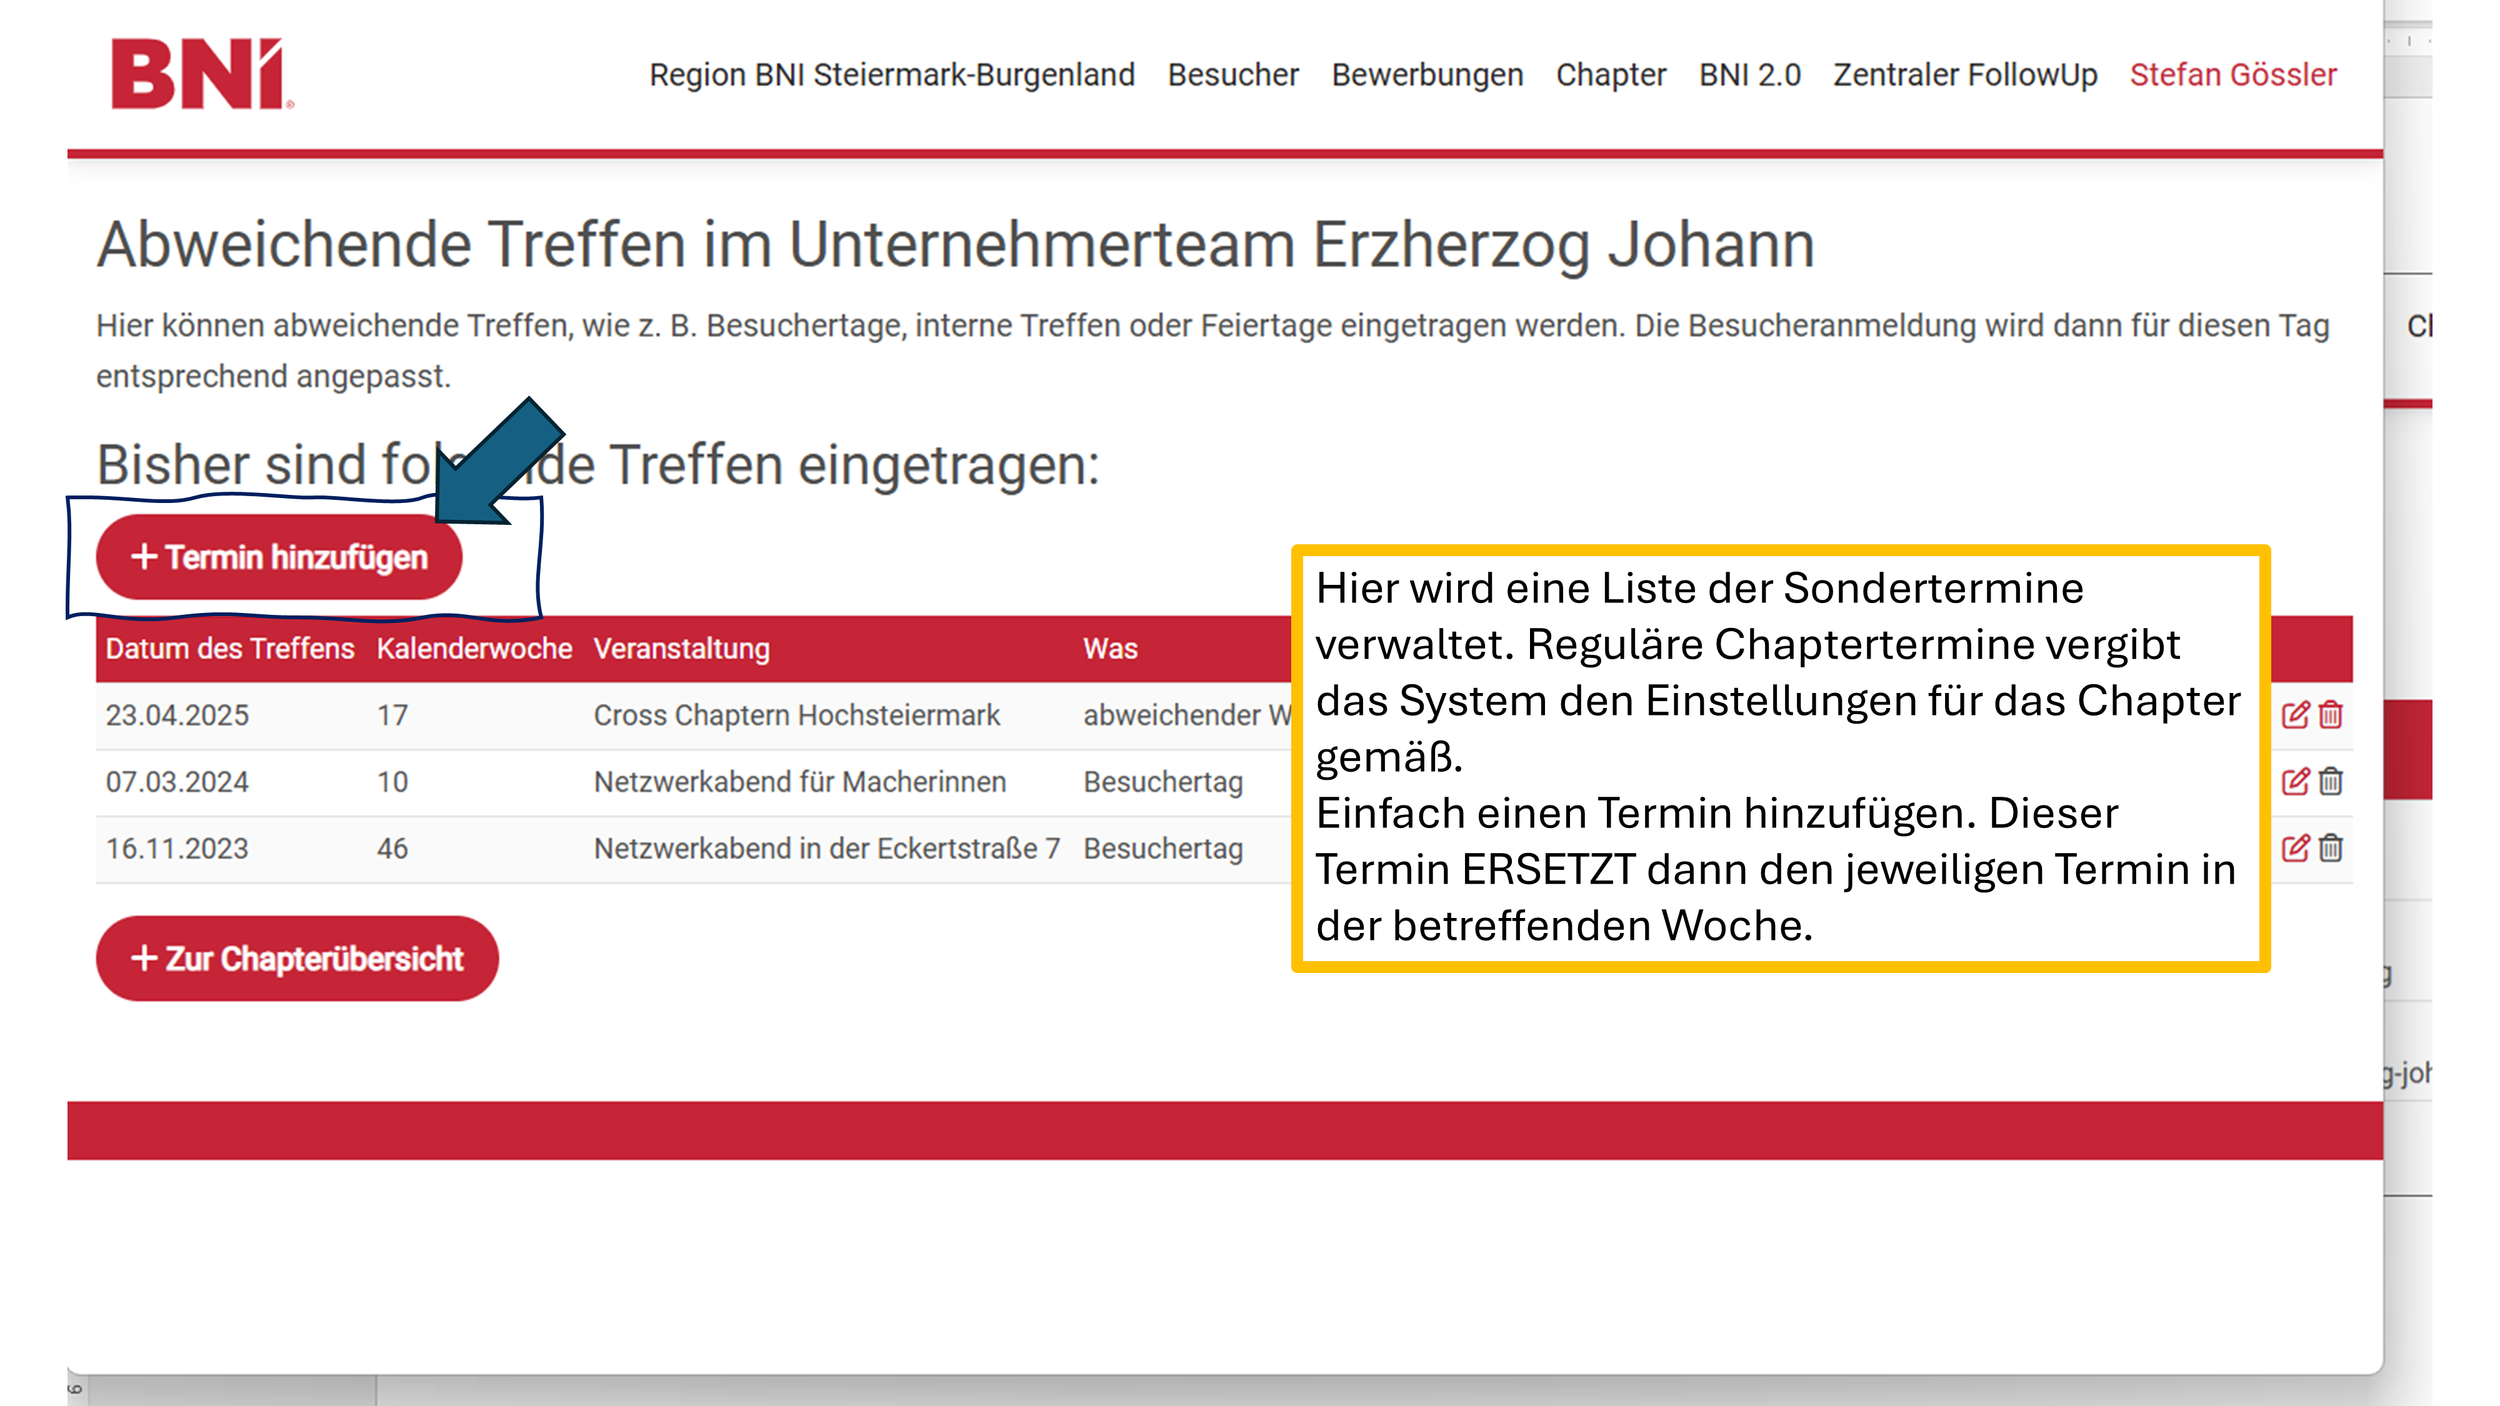Image resolution: width=2500 pixels, height=1406 pixels.
Task: Open Zentraler FollowUp page
Action: tap(1964, 75)
